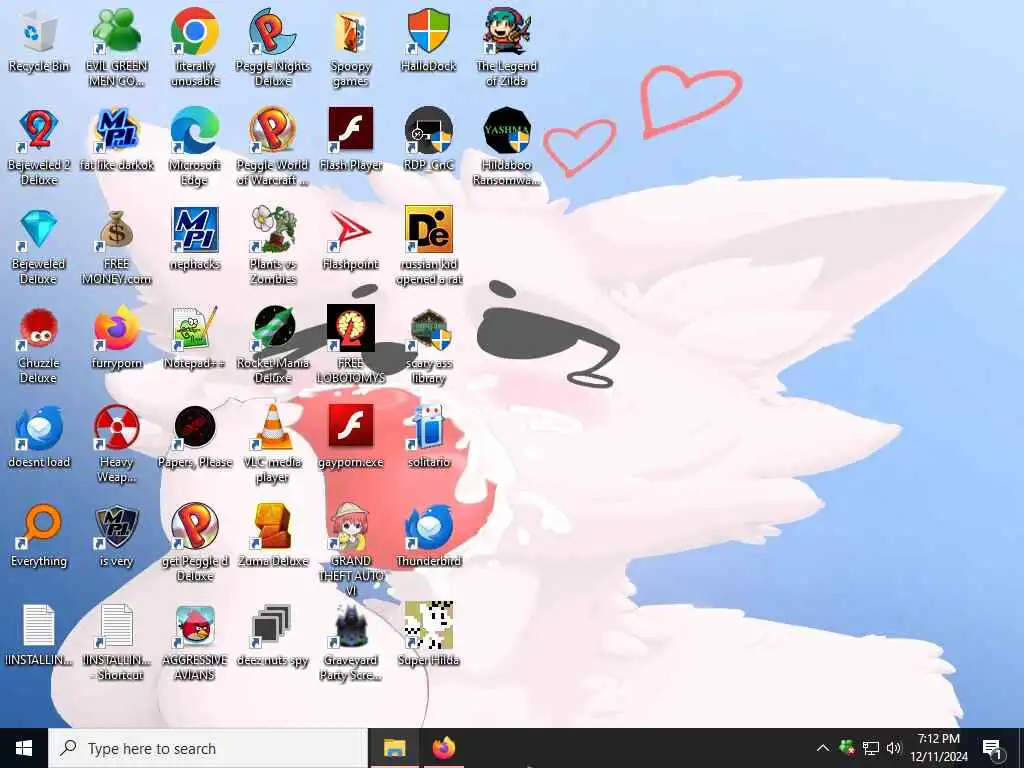Select the nephacks MPI icon
1024x768 pixels.
195,229
